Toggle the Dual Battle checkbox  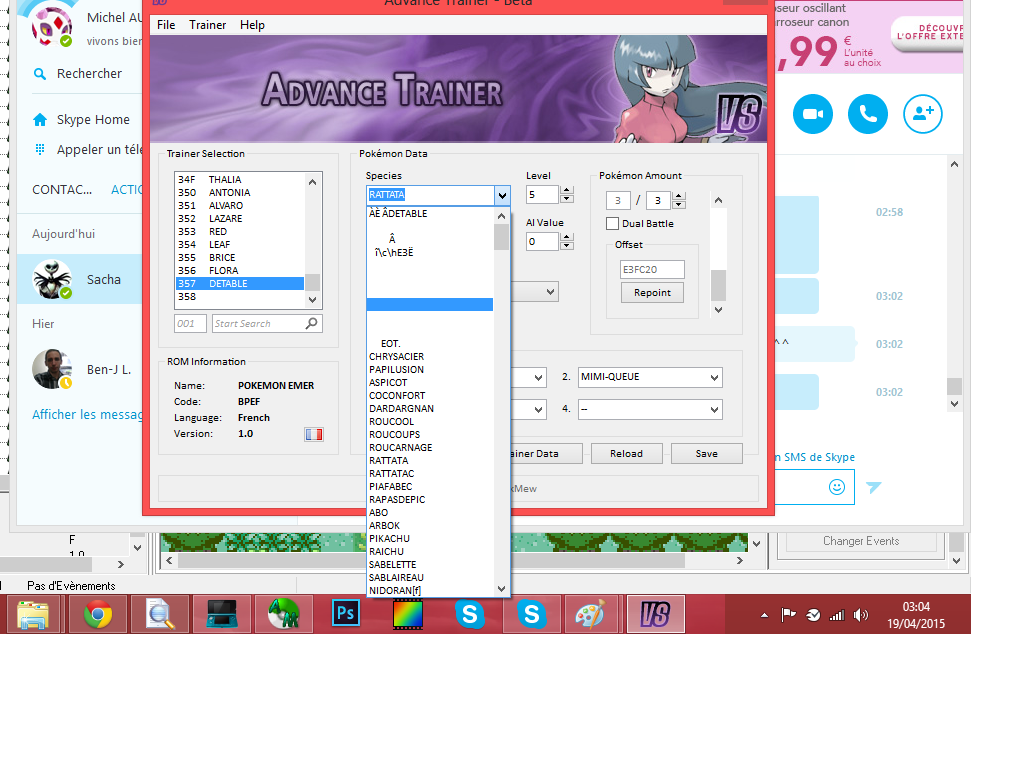point(613,223)
